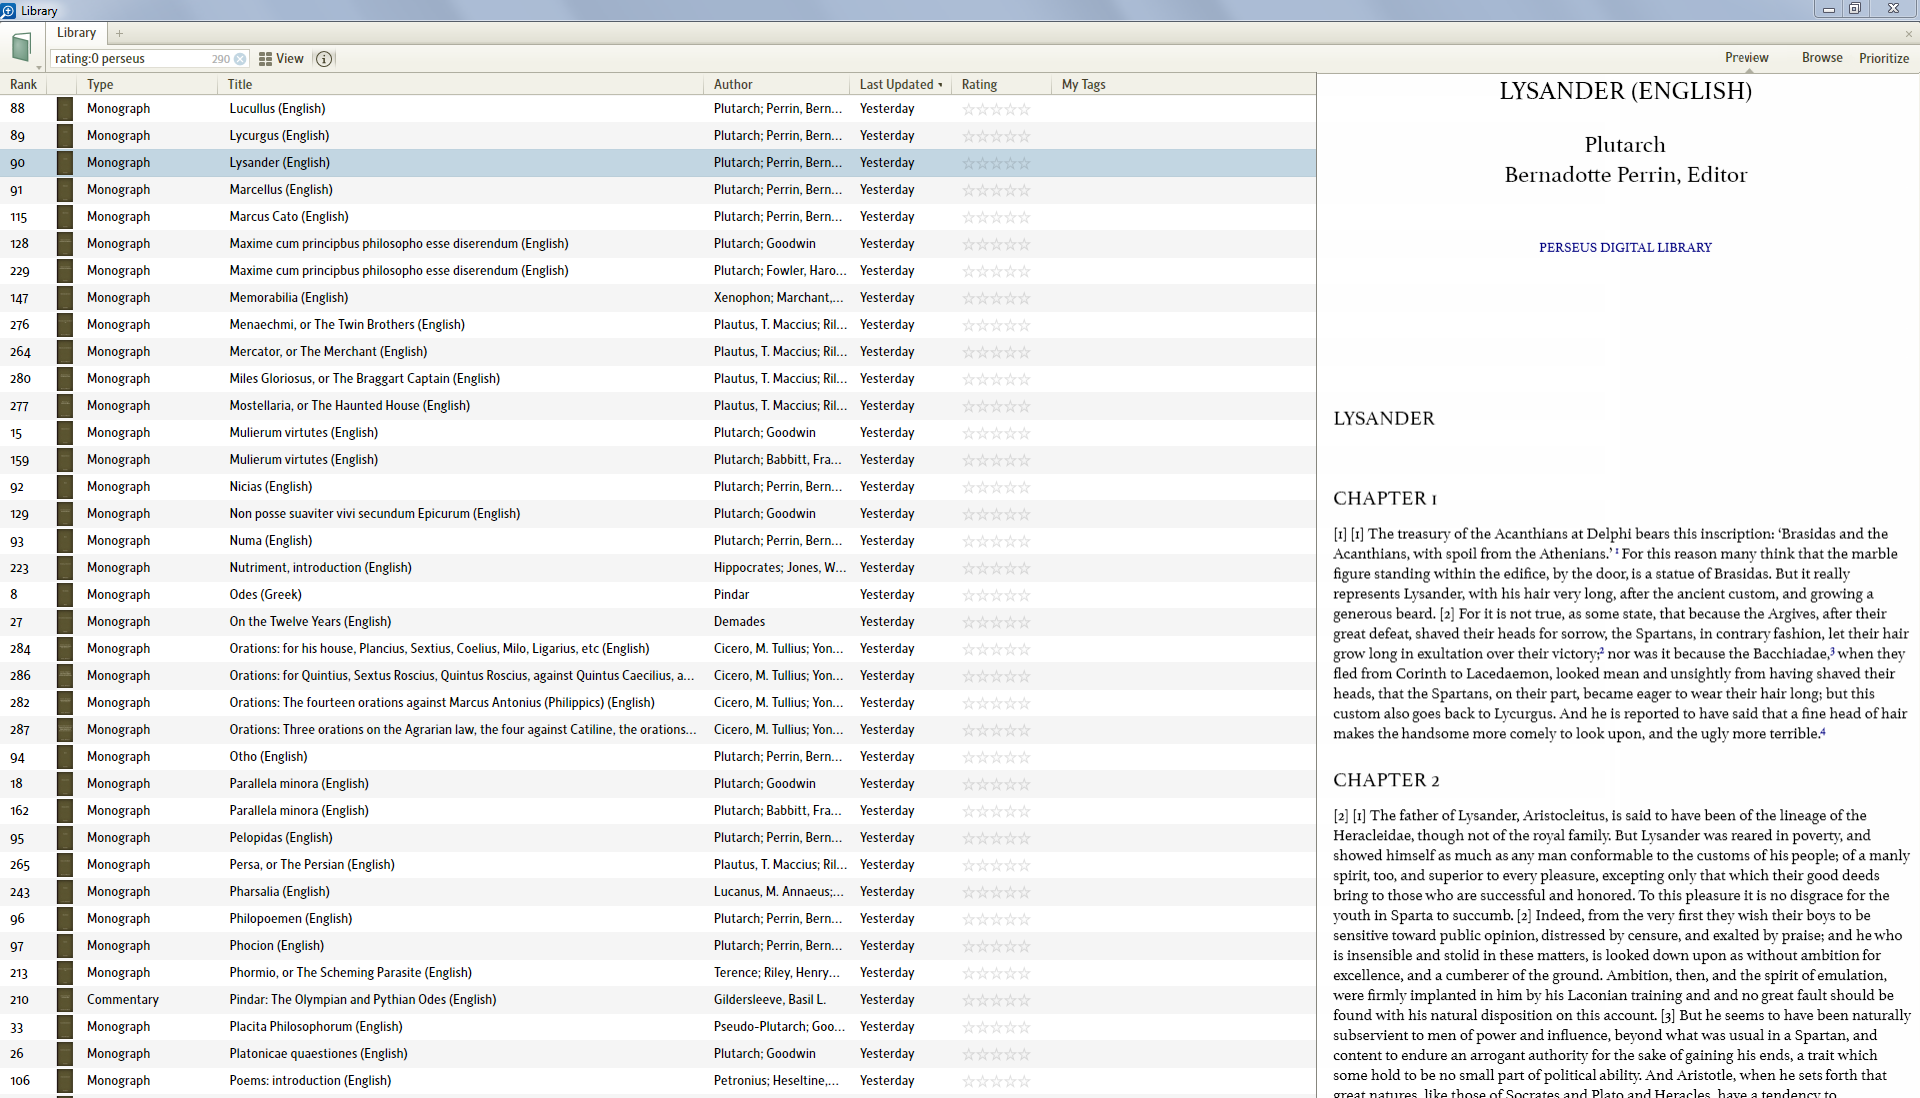Select the Phormio, or The Scheming Parasite row
Image resolution: width=1920 pixels, height=1098 pixels.
click(x=350, y=973)
